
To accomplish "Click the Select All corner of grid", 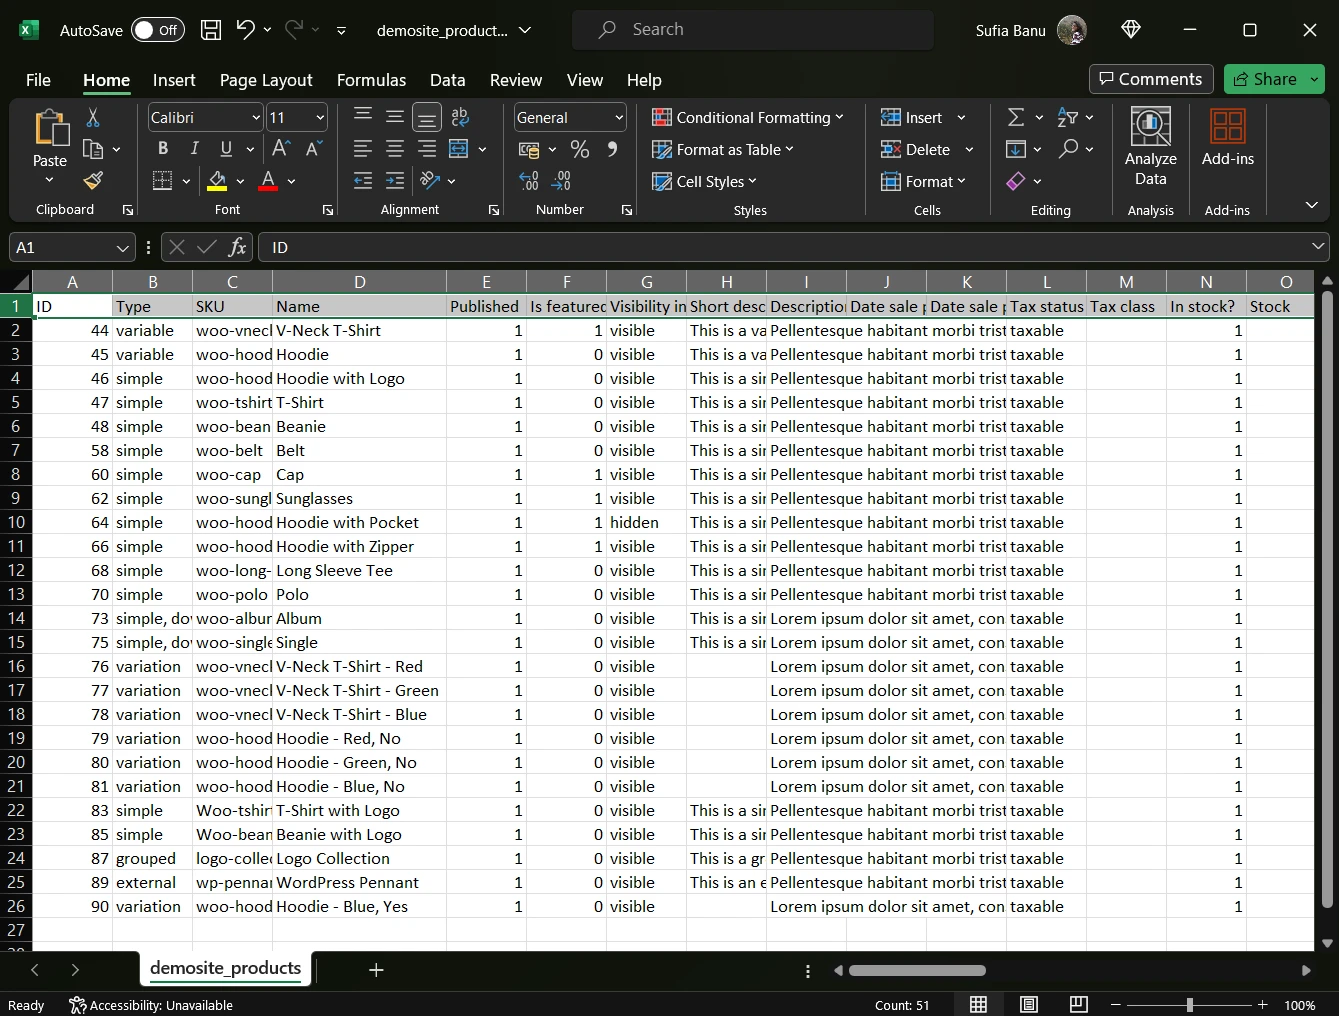I will [16, 282].
